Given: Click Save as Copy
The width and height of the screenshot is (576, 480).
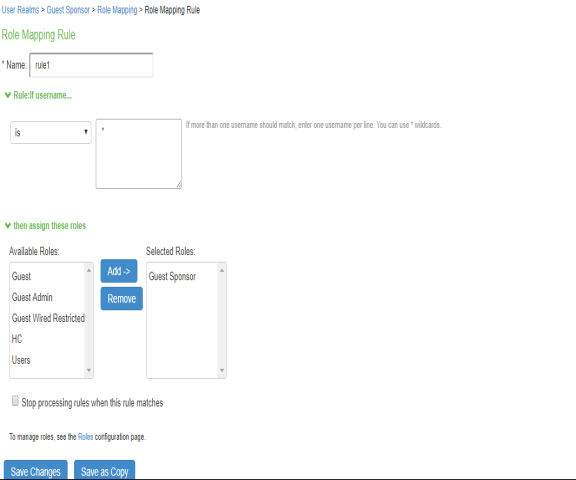Looking at the screenshot, I should pyautogui.click(x=105, y=471).
